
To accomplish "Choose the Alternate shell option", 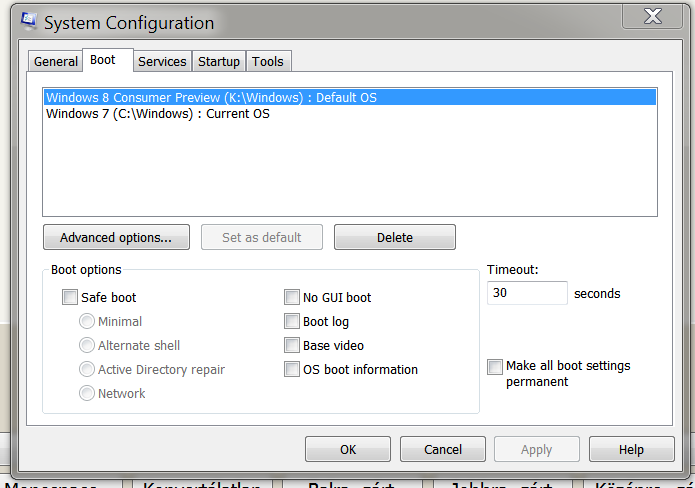I will tap(87, 345).
